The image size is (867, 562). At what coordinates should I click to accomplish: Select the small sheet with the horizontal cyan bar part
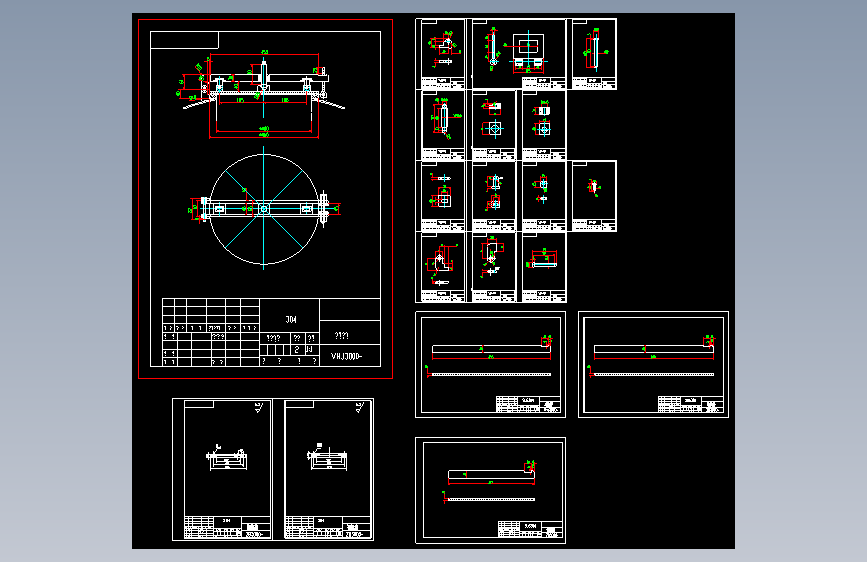tap(544, 267)
